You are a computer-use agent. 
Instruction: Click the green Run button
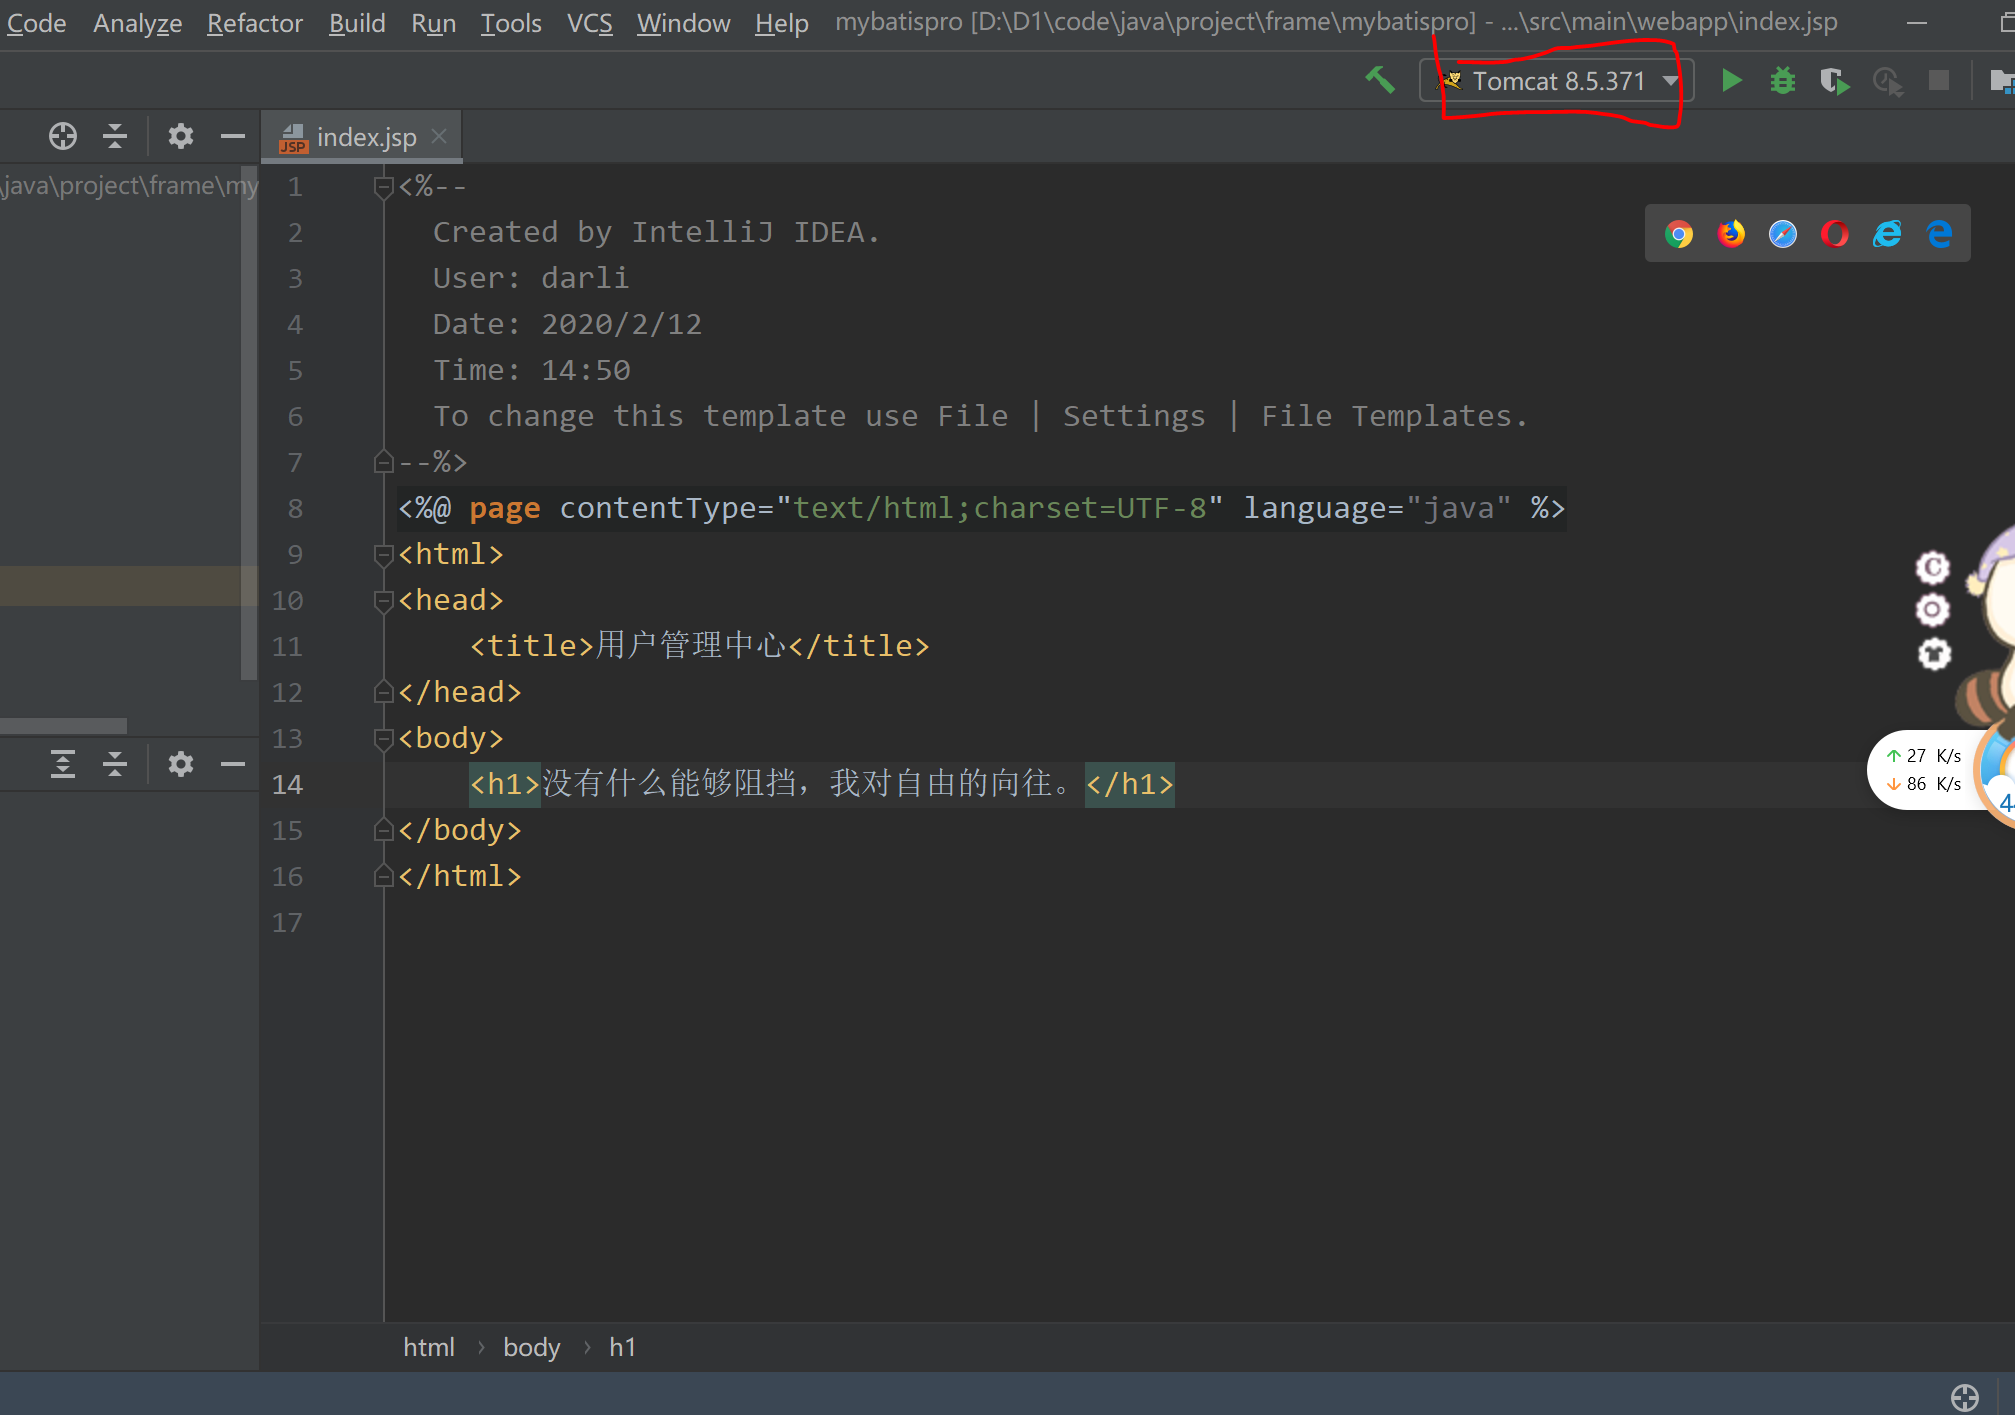tap(1732, 81)
